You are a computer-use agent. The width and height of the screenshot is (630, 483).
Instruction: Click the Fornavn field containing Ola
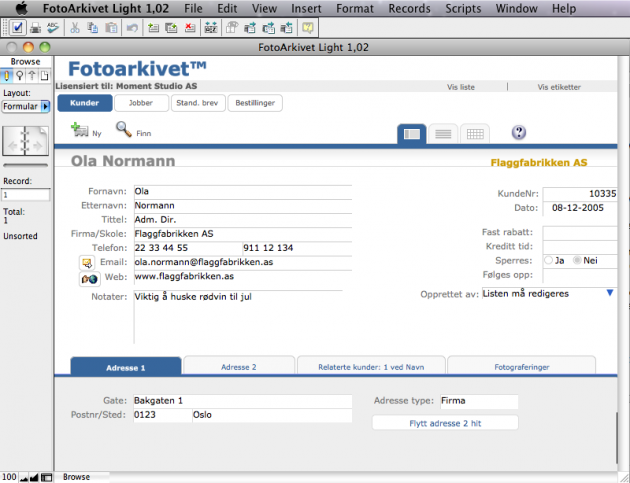(243, 192)
